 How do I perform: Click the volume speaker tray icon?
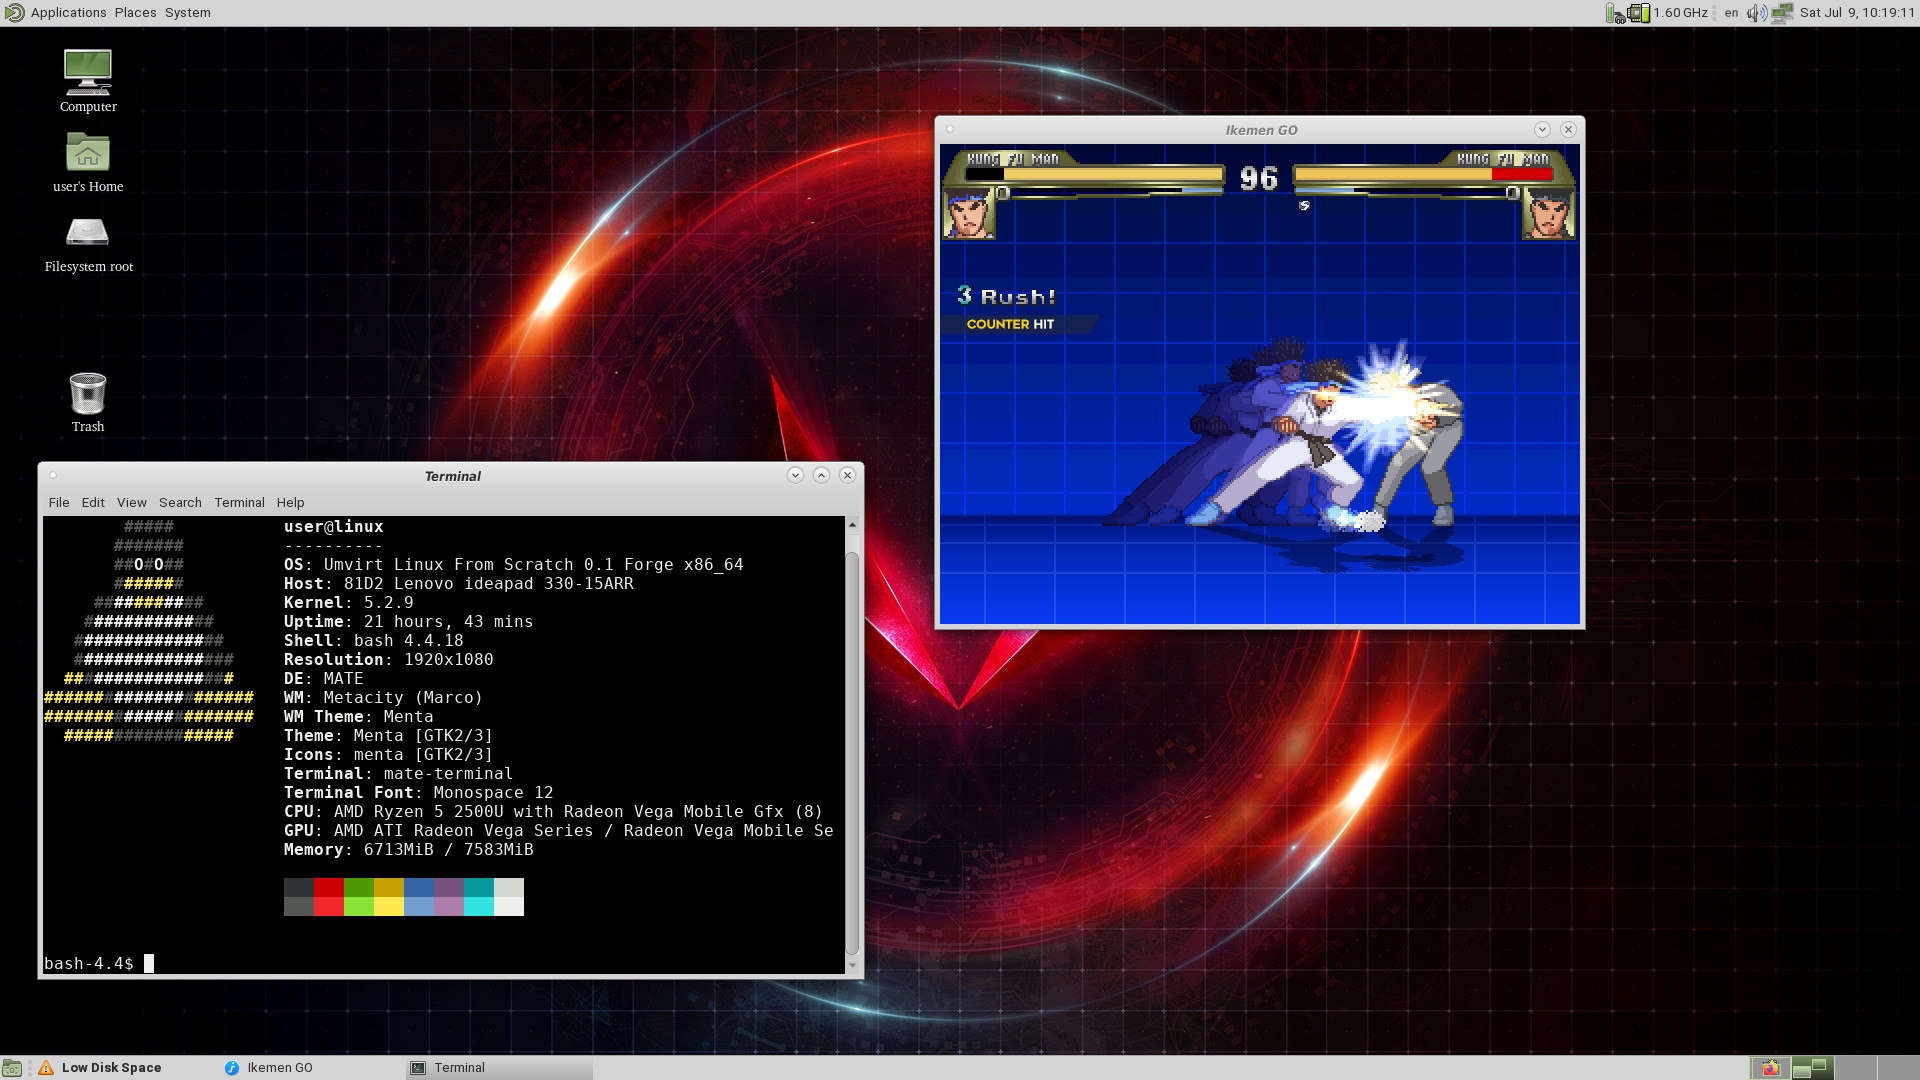click(1756, 13)
